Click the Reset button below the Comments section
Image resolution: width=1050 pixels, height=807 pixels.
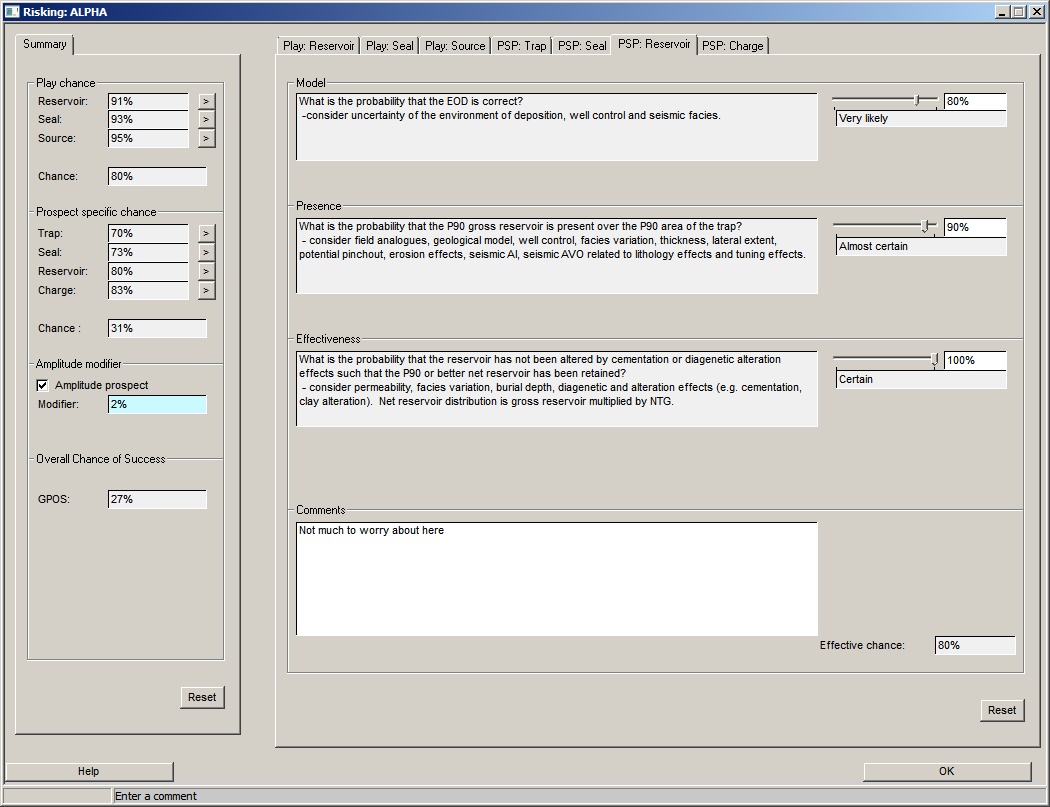click(1001, 710)
